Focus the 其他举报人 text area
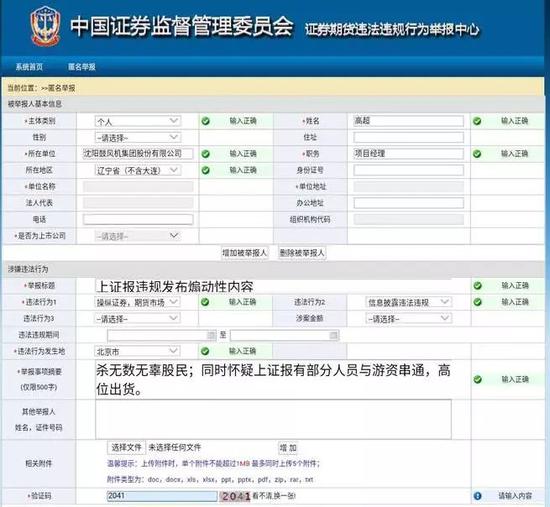This screenshot has height=507, width=550. (273, 419)
